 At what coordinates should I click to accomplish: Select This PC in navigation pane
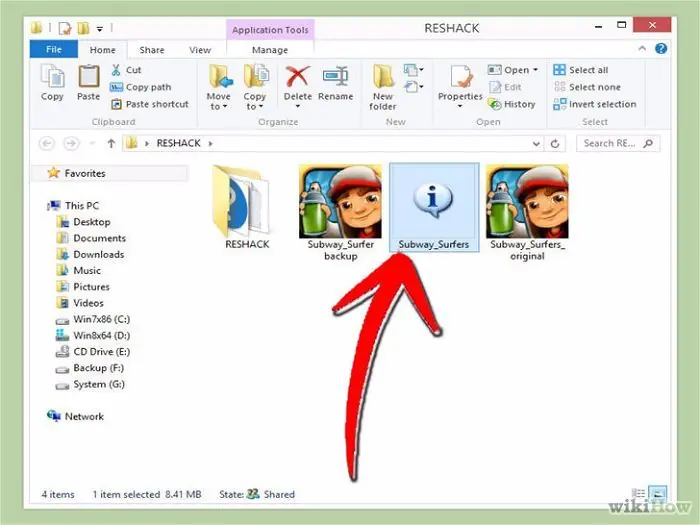pos(73,206)
